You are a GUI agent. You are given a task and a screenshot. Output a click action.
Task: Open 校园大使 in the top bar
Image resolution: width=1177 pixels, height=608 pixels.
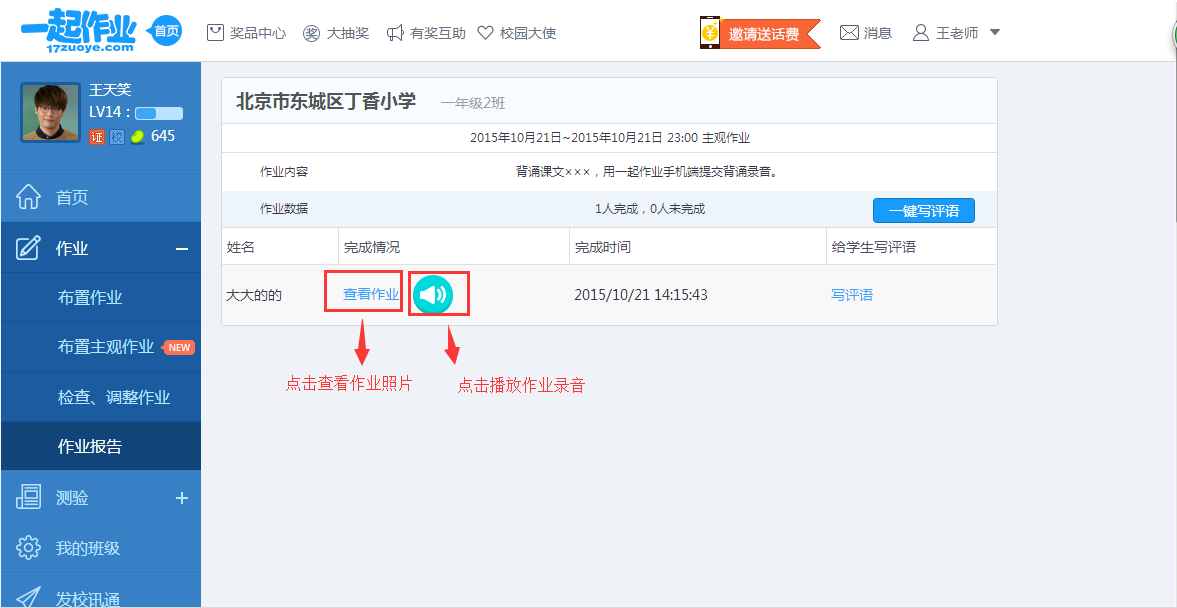tap(528, 33)
